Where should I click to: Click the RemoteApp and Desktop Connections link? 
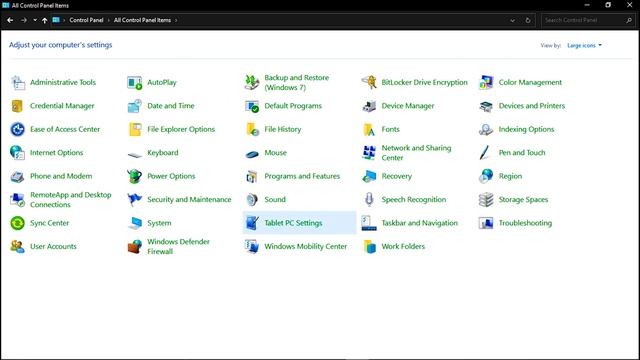pos(71,200)
